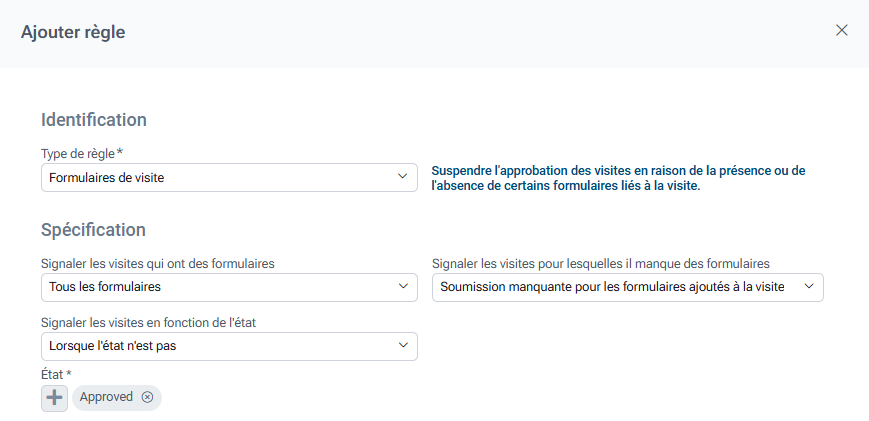The image size is (869, 421).
Task: Select the Approved state chip
Action: pyautogui.click(x=106, y=397)
